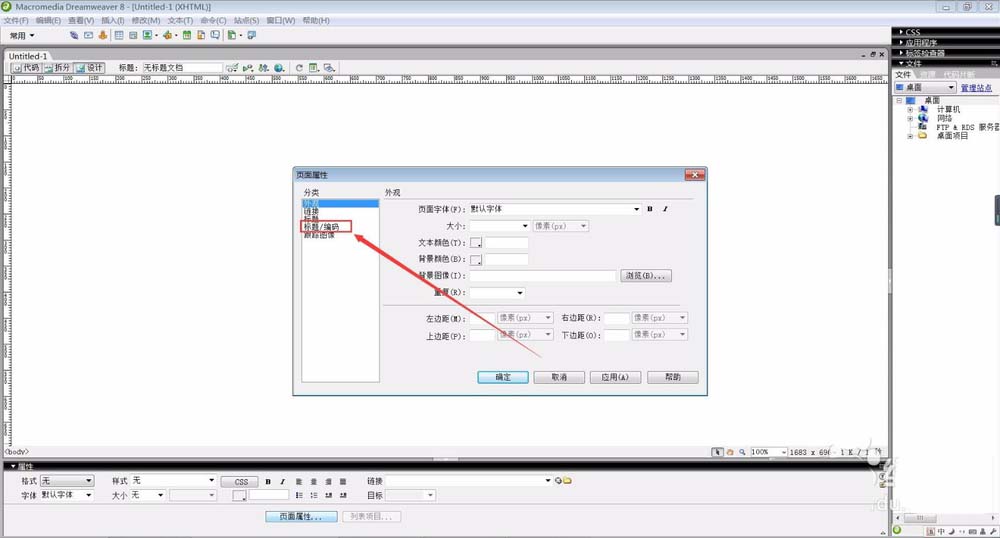The height and width of the screenshot is (538, 1000).
Task: Open the text color (文本颜色) swatch
Action: tap(476, 243)
